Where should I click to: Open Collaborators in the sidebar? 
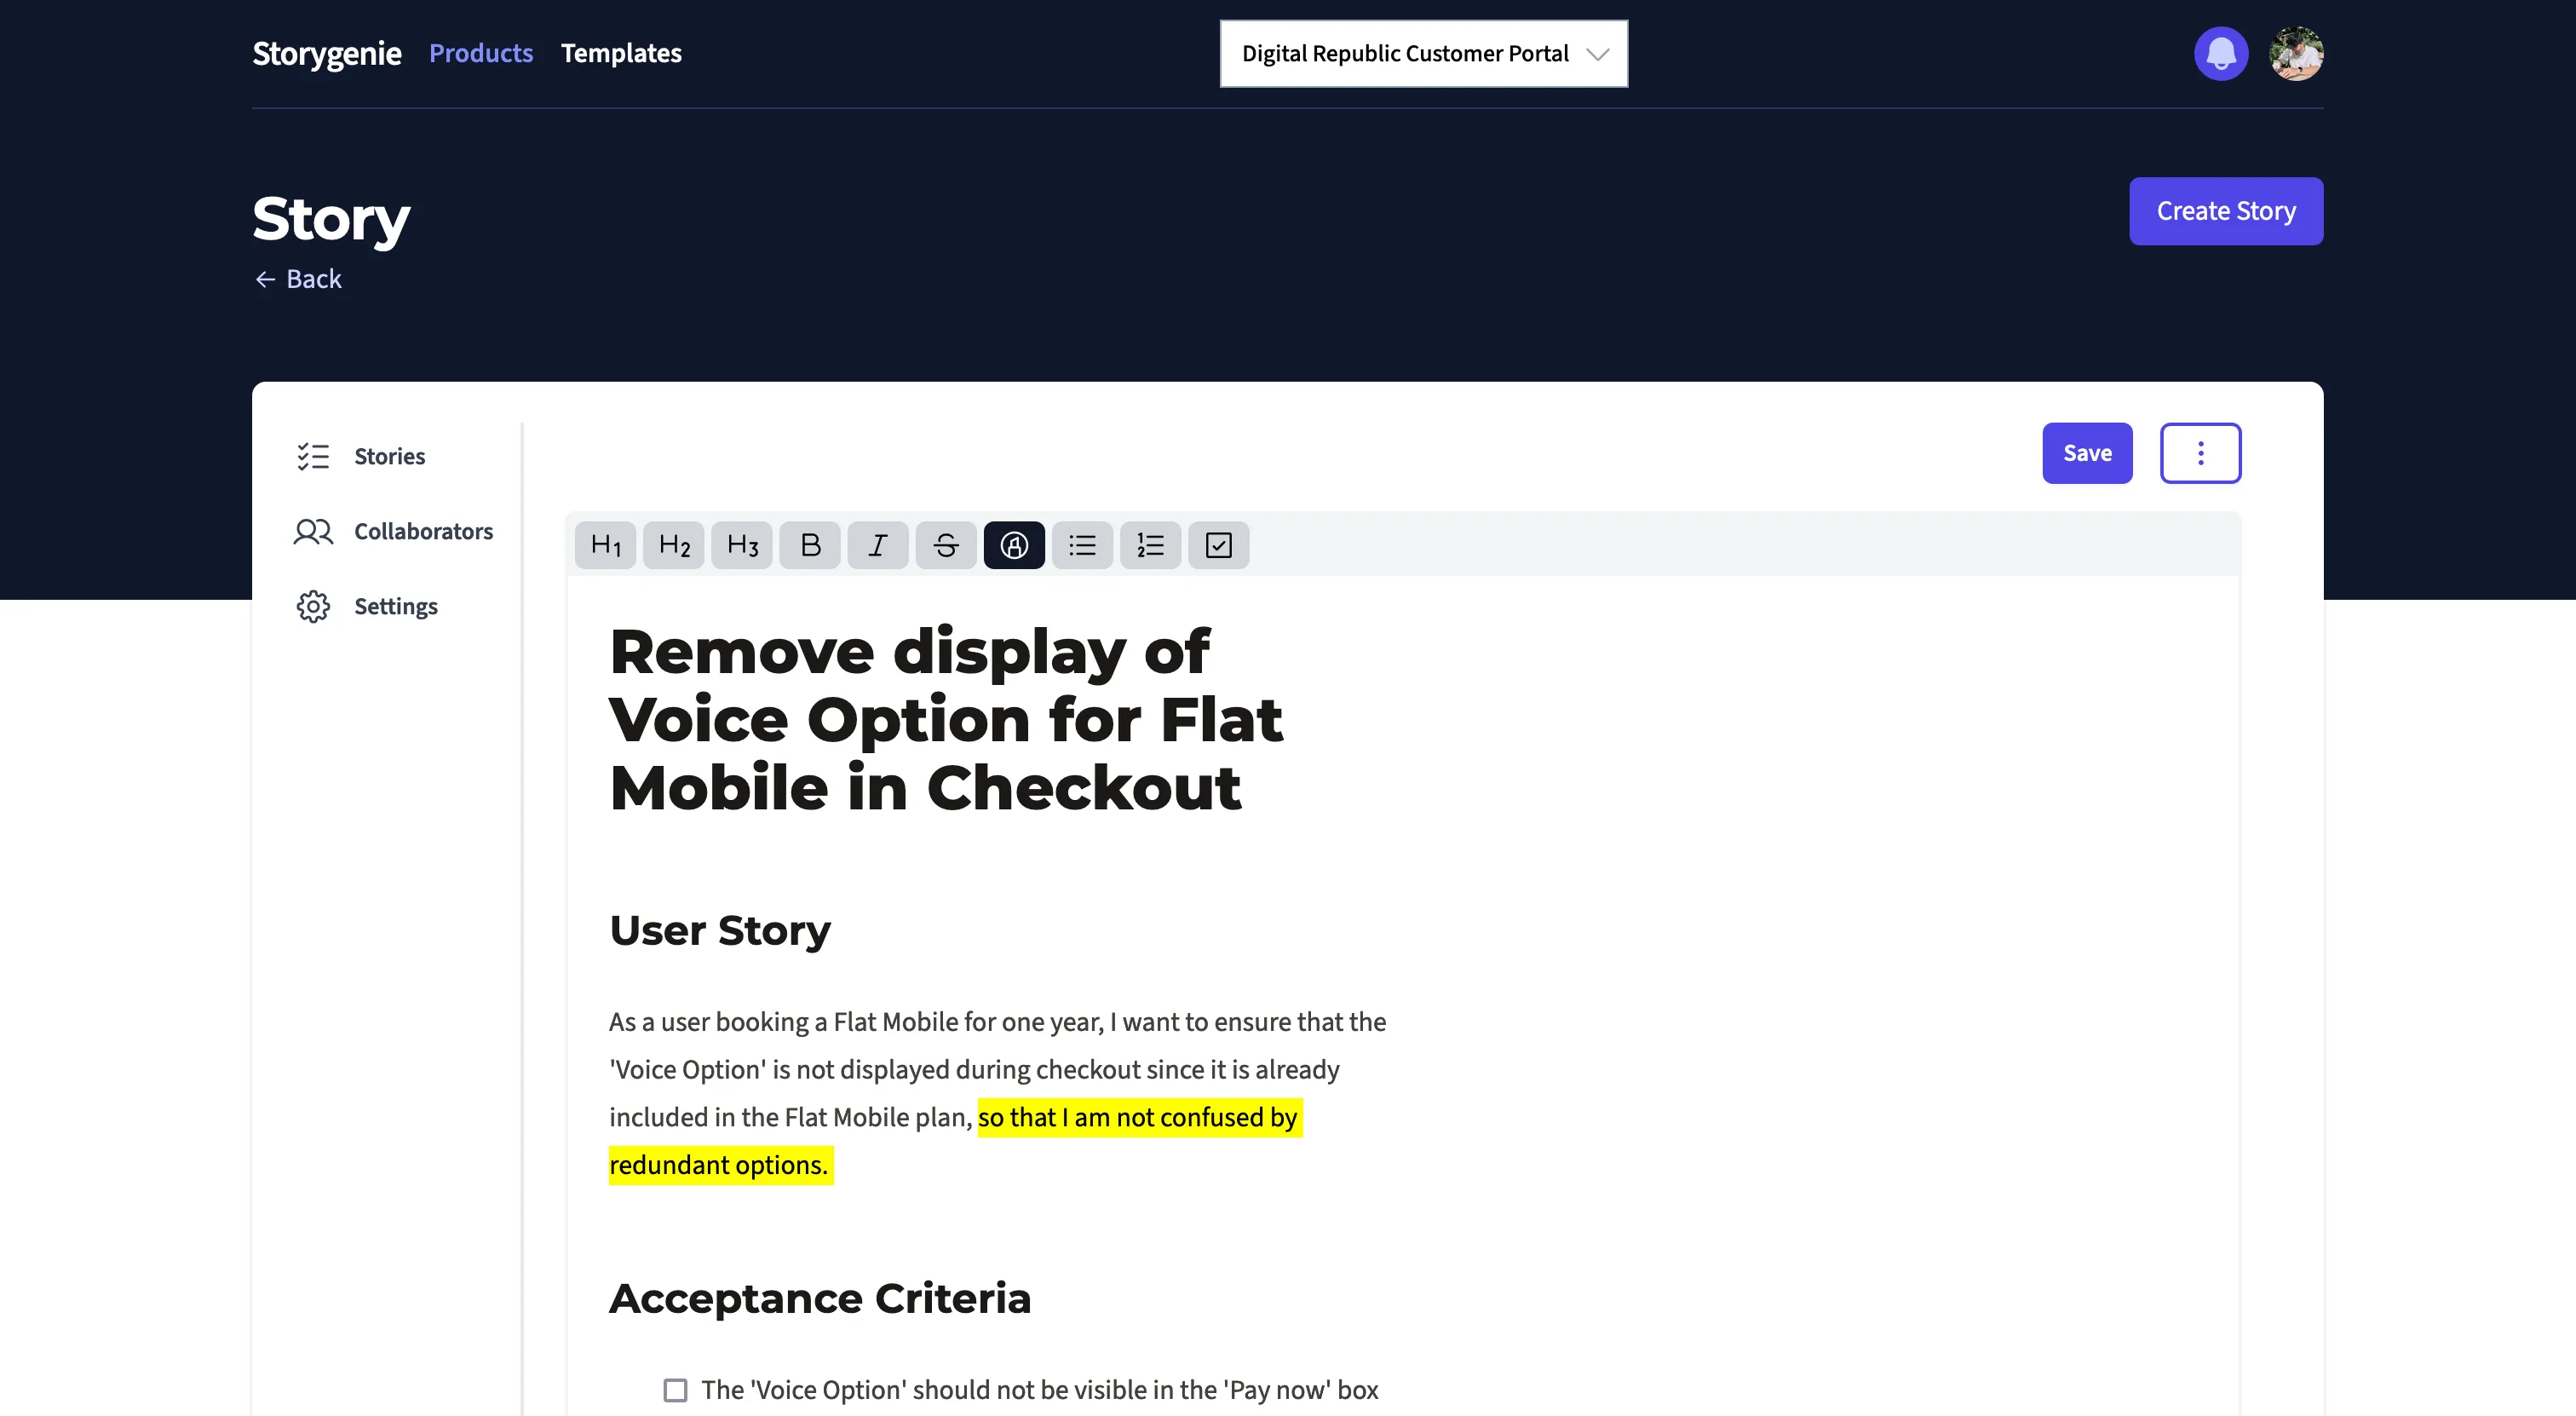[x=422, y=531]
